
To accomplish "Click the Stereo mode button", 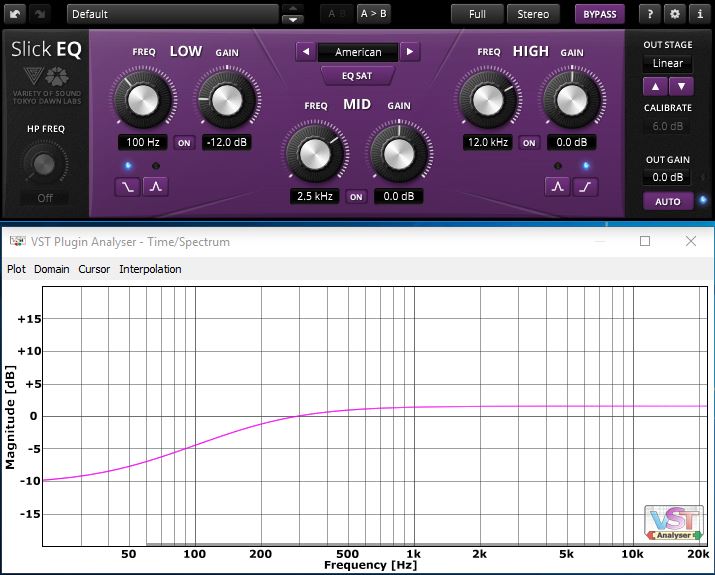I will (533, 14).
